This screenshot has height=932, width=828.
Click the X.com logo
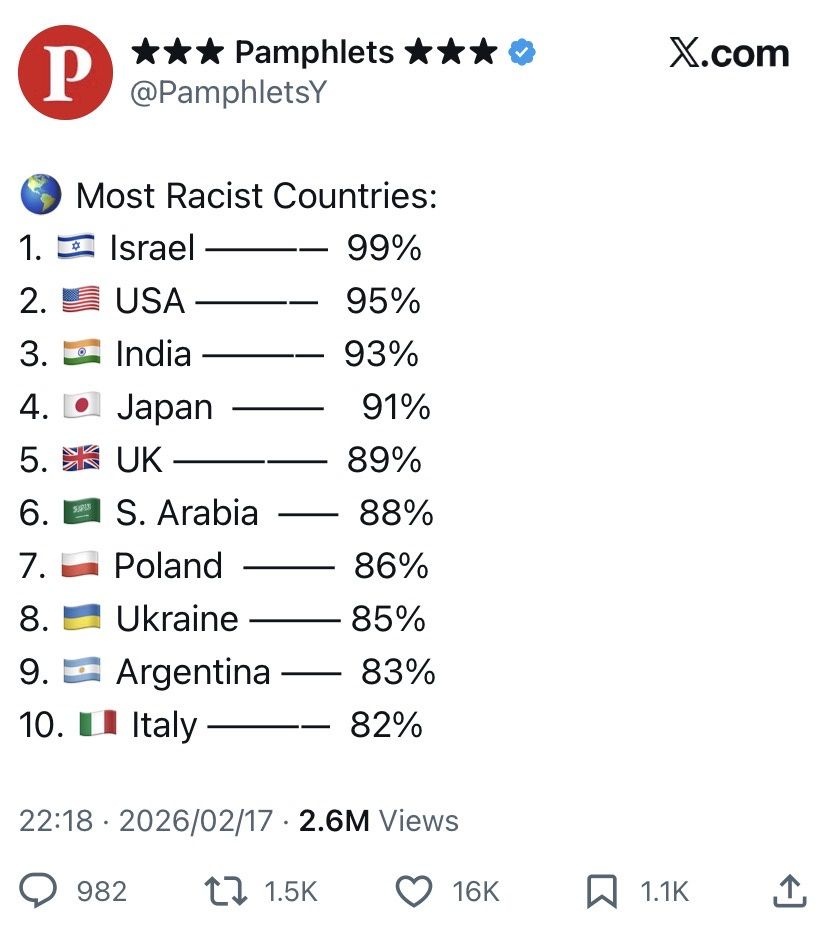[x=729, y=53]
